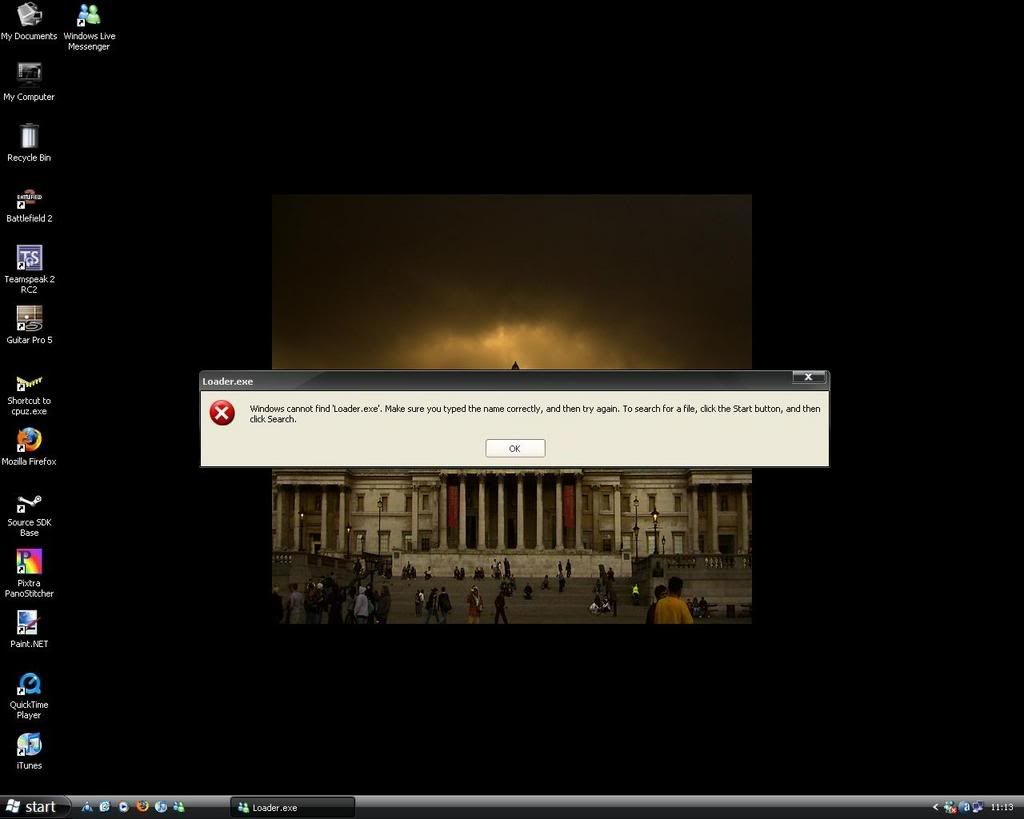Select Windows Live Messenger desktop icon

coord(89,15)
